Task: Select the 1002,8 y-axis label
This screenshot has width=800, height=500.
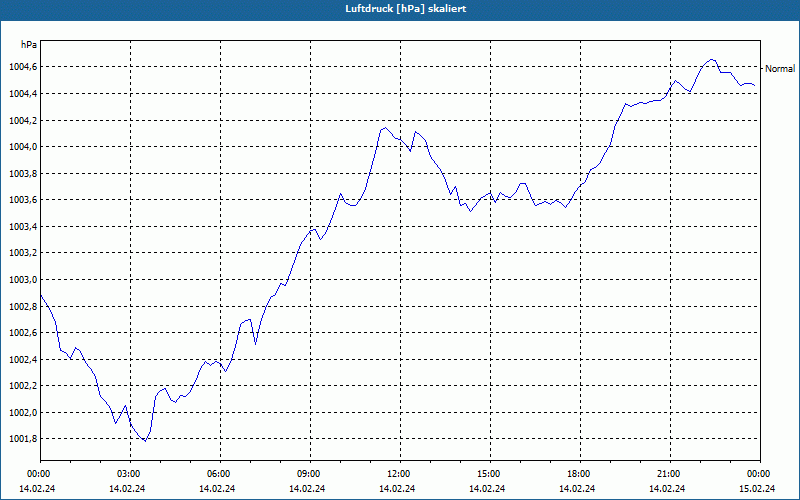Action: (x=22, y=307)
